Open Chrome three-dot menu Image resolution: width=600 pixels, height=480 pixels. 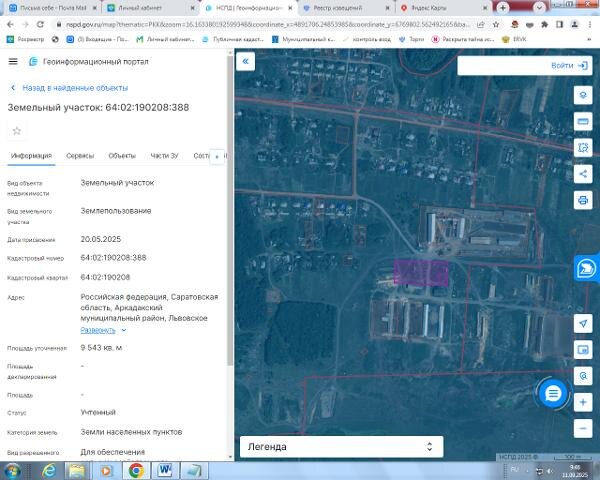pos(589,24)
